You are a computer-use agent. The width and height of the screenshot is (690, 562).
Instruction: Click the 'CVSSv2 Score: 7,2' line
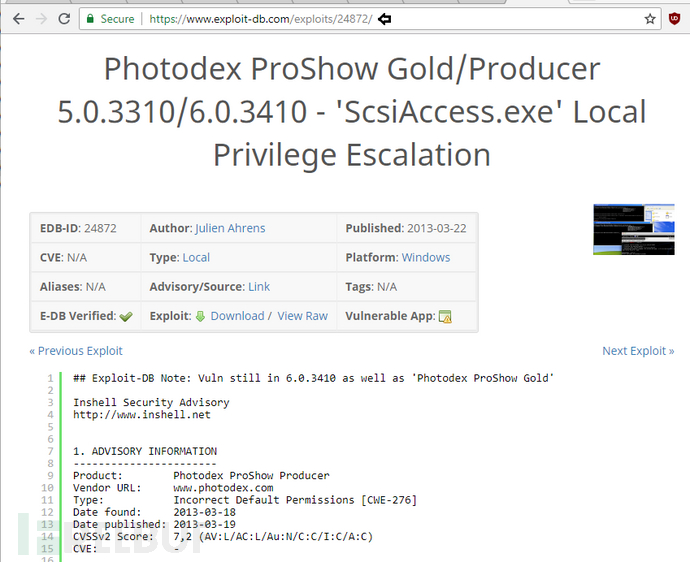[223, 536]
